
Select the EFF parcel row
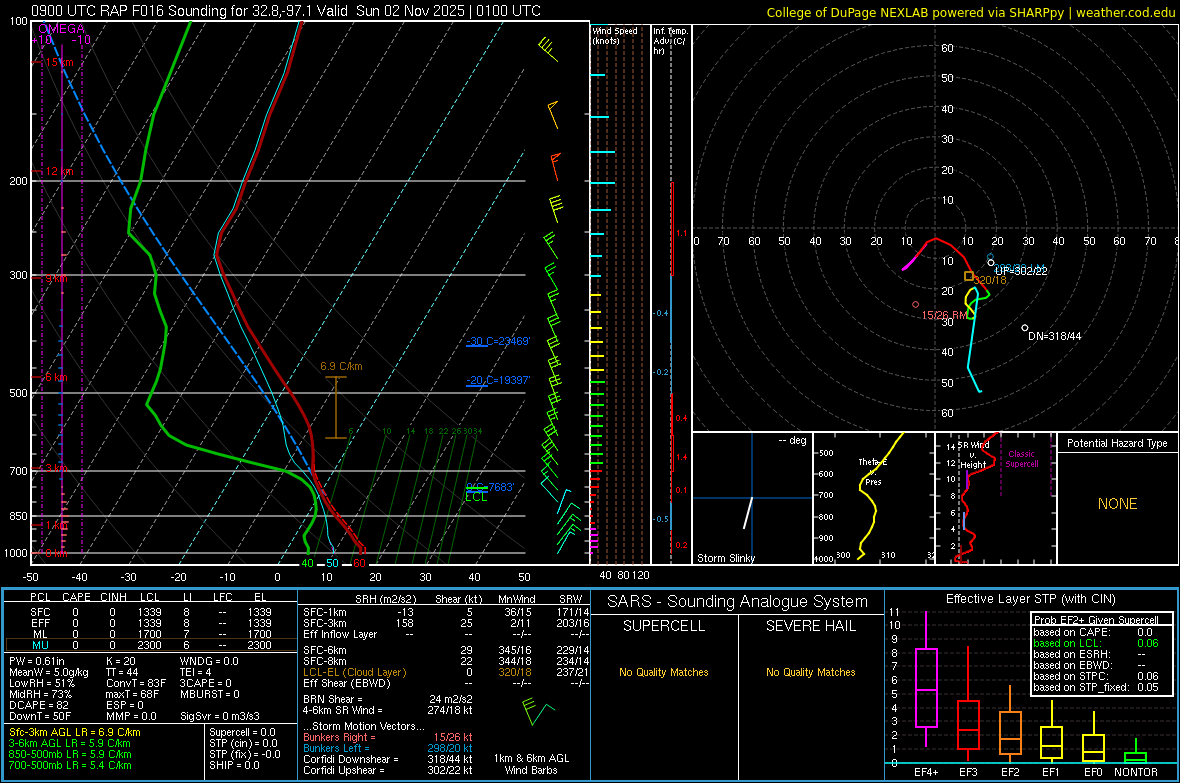point(150,623)
